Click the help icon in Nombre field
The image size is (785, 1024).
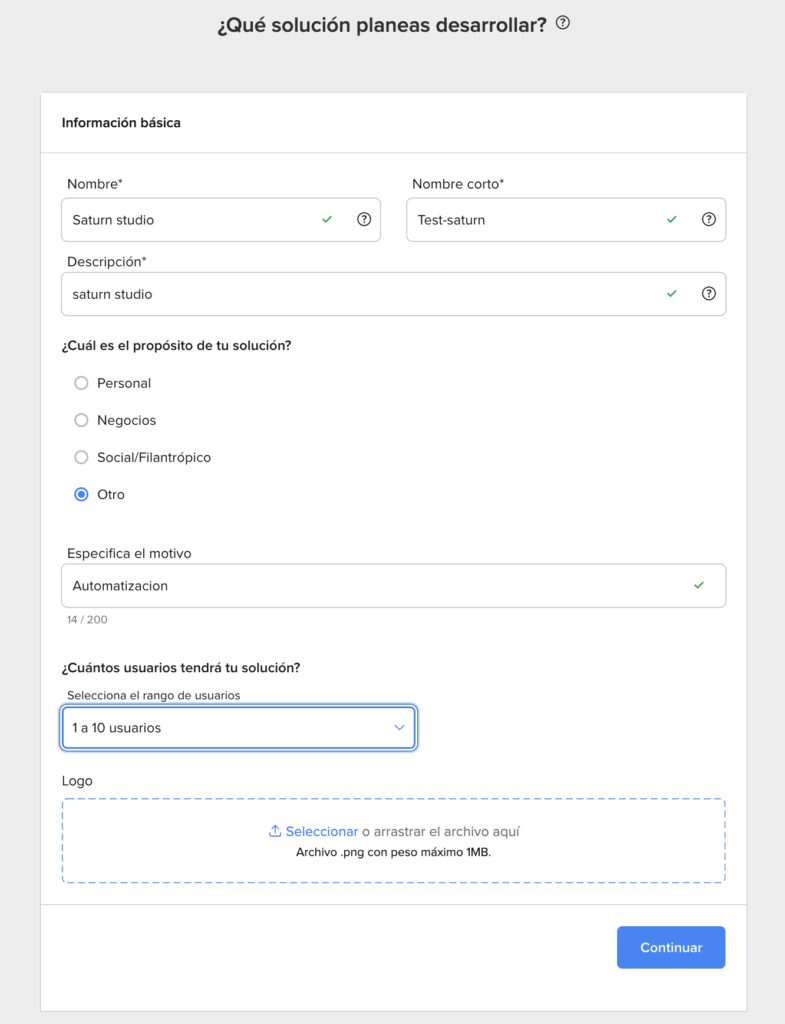(x=364, y=220)
